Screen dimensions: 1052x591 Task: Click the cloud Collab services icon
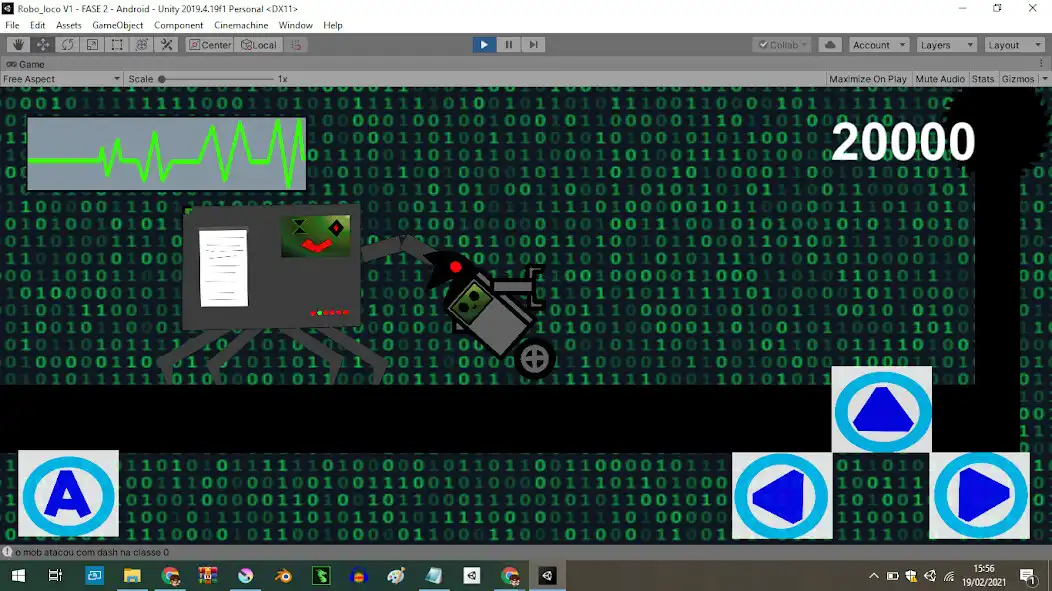pos(830,44)
